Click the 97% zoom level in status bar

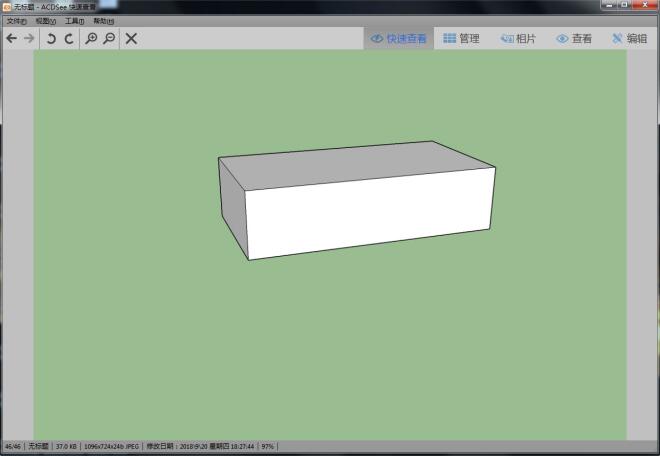[268, 447]
